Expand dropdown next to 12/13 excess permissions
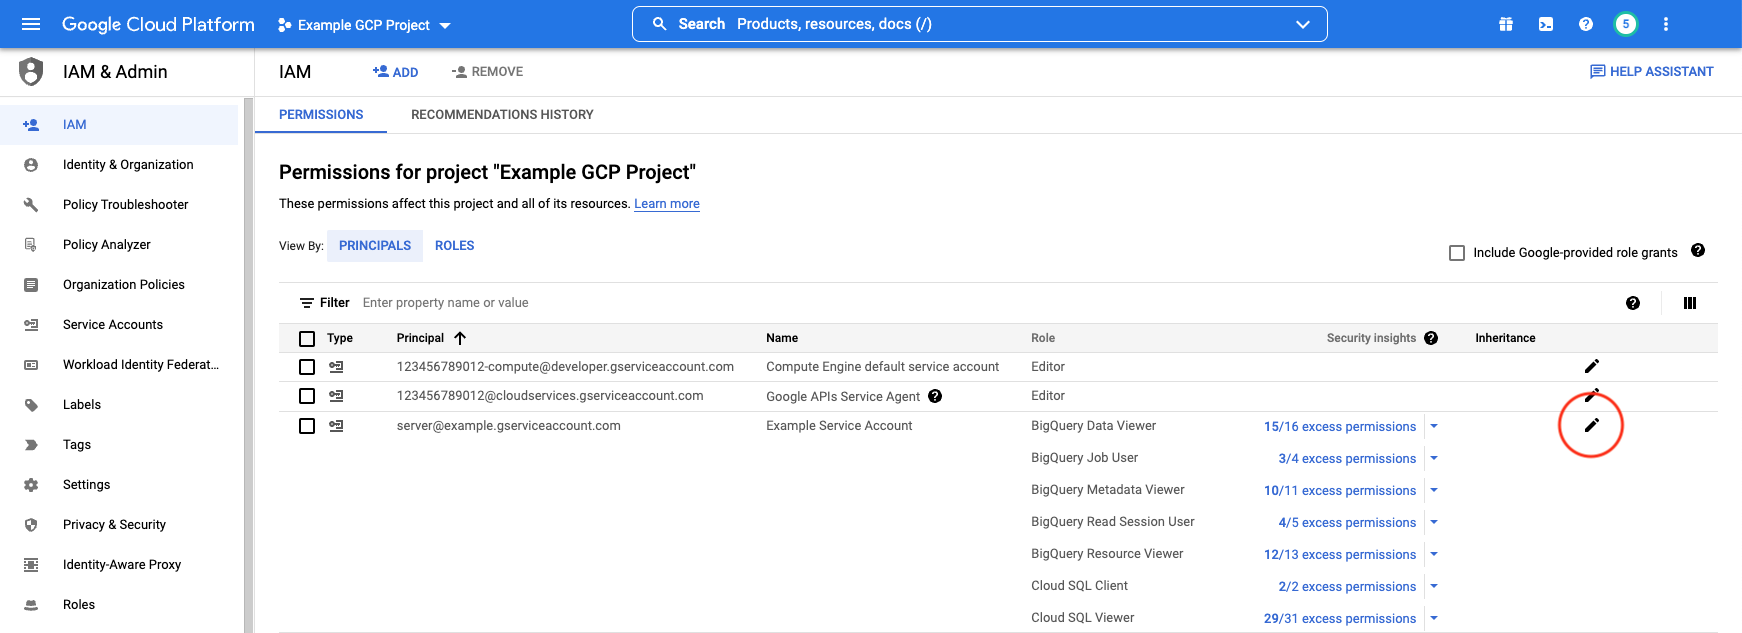Image resolution: width=1742 pixels, height=633 pixels. click(x=1434, y=554)
